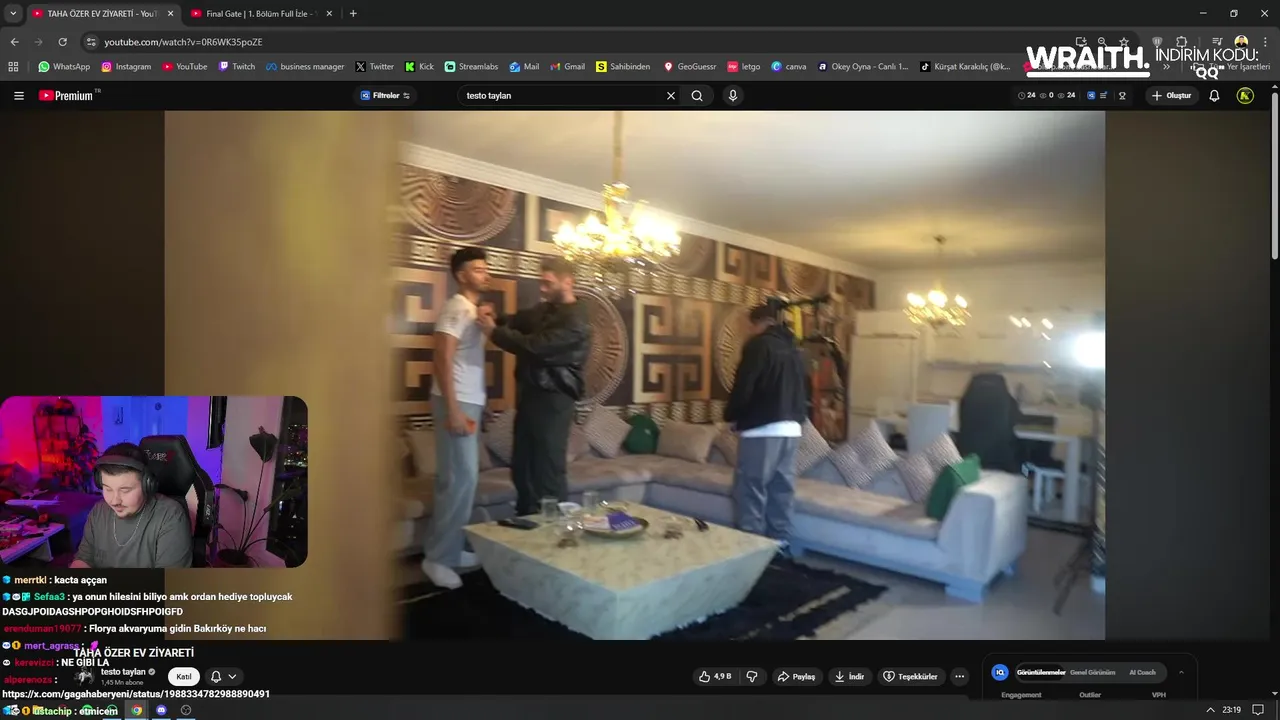Open the Okey Oyna bookmark
1280x720 pixels.
[863, 67]
